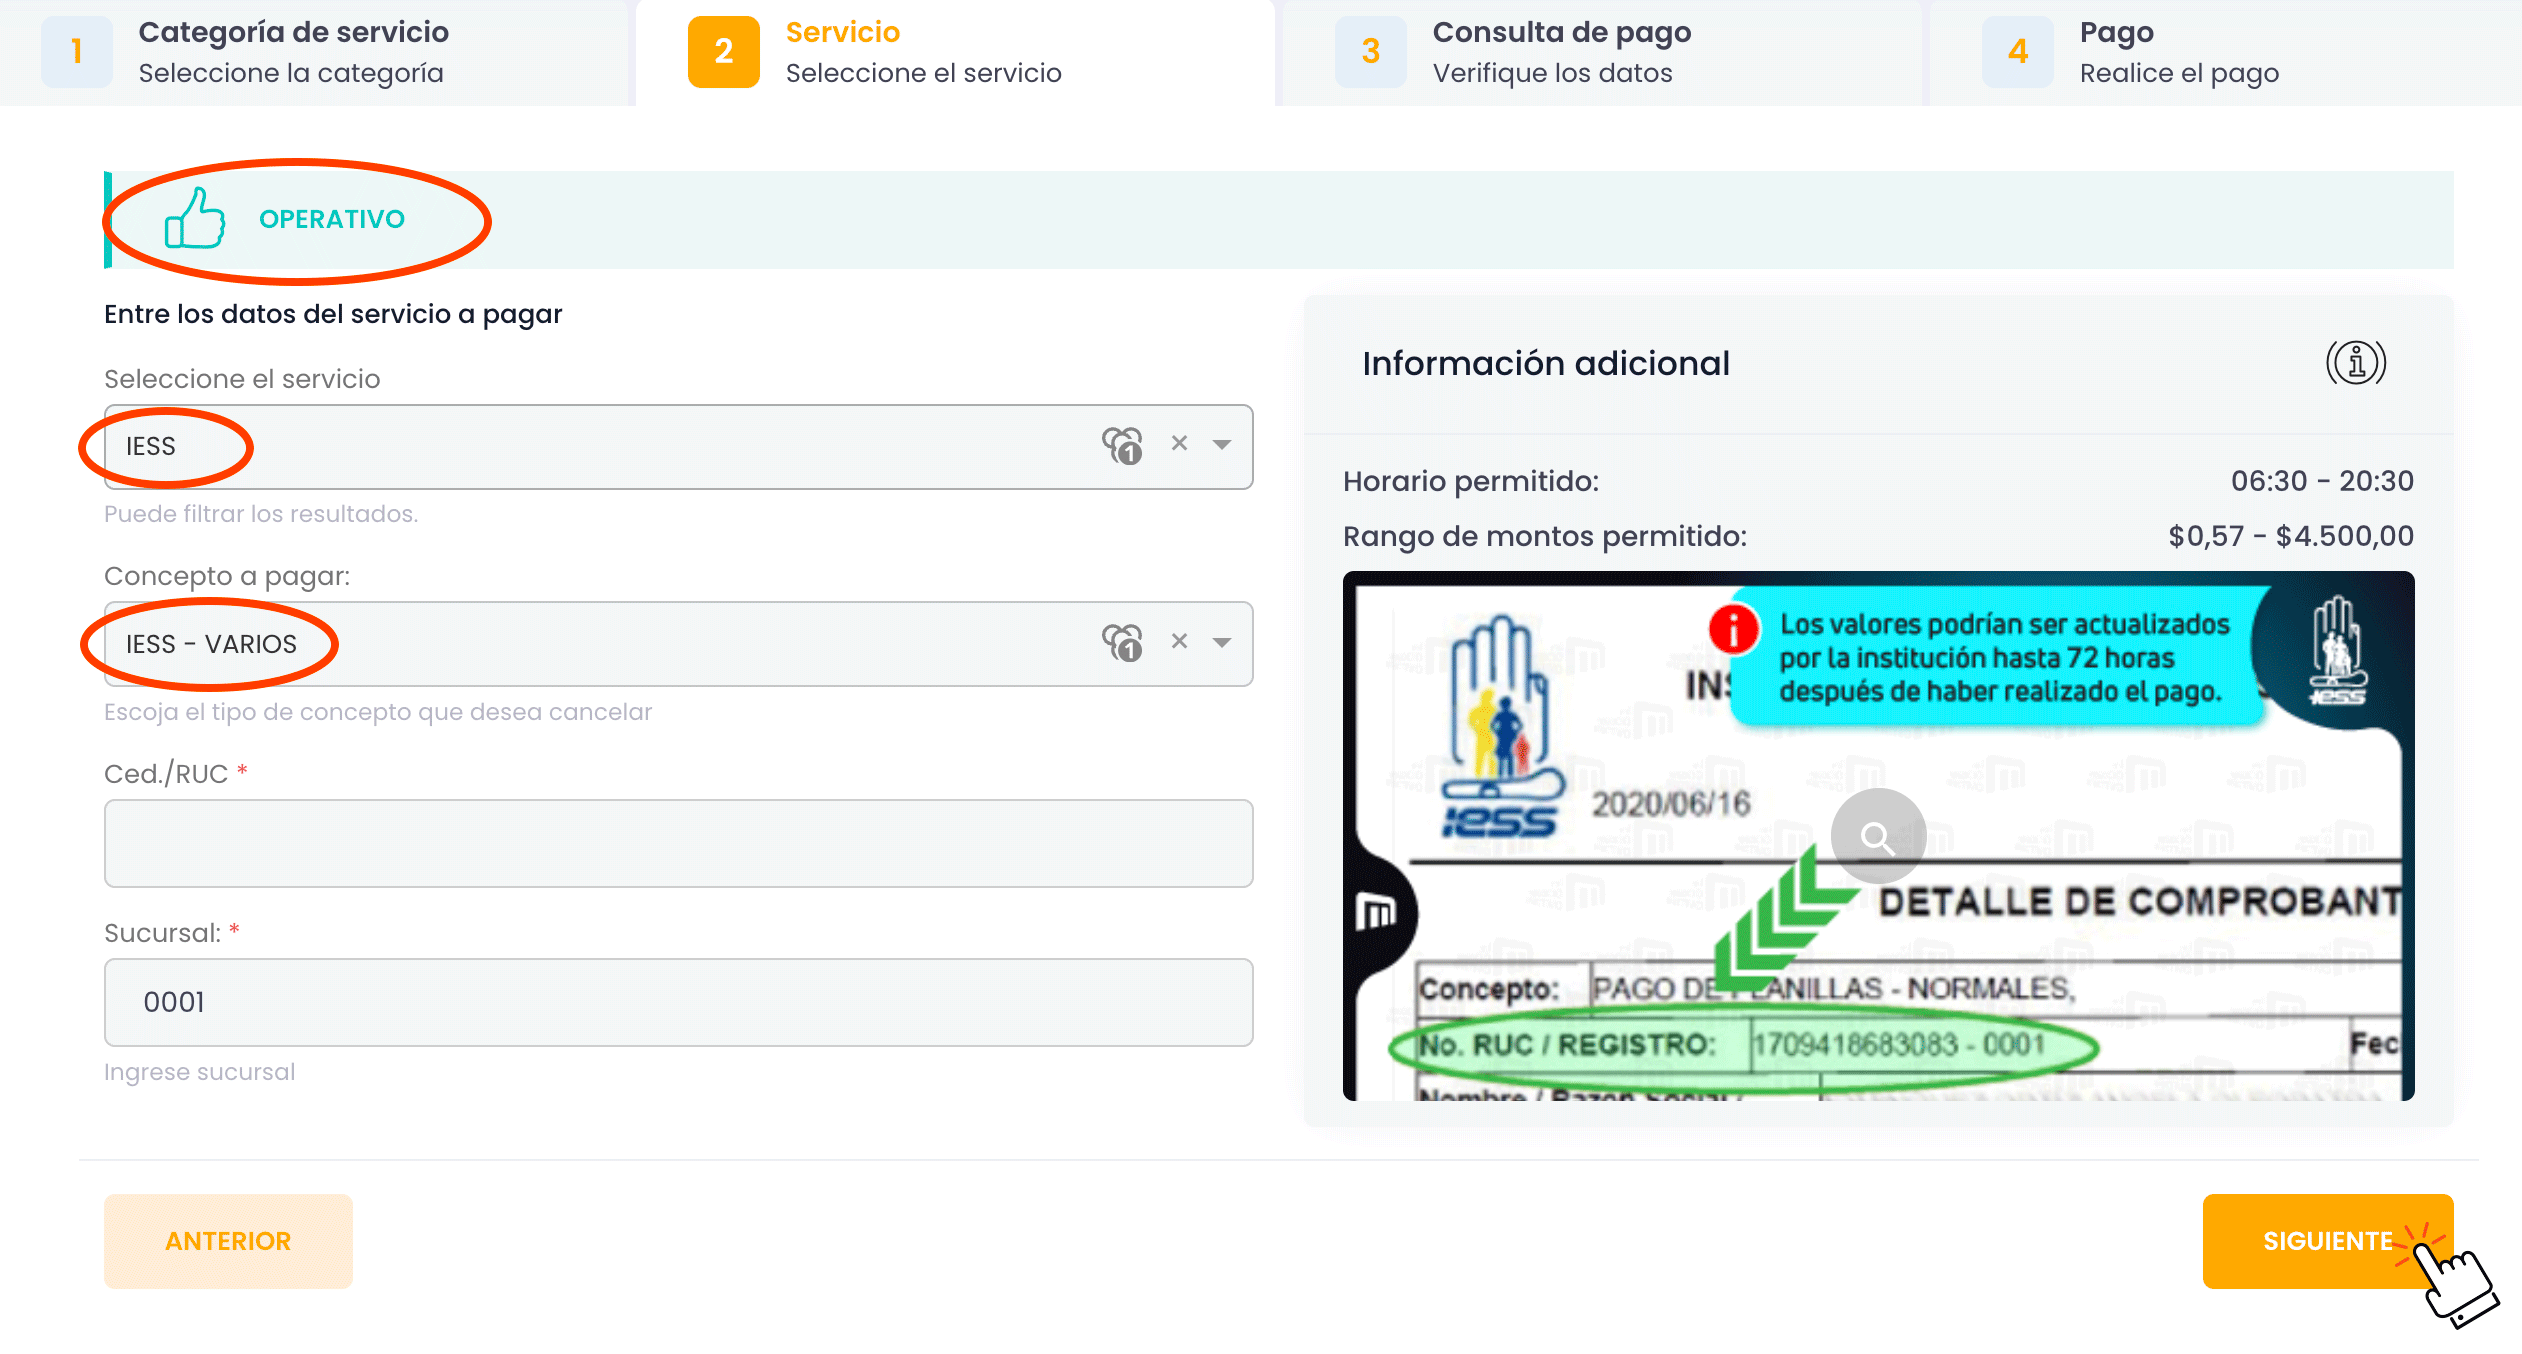Click the thumbs-up Operativo status icon
The height and width of the screenshot is (1354, 2522).
pyautogui.click(x=195, y=219)
